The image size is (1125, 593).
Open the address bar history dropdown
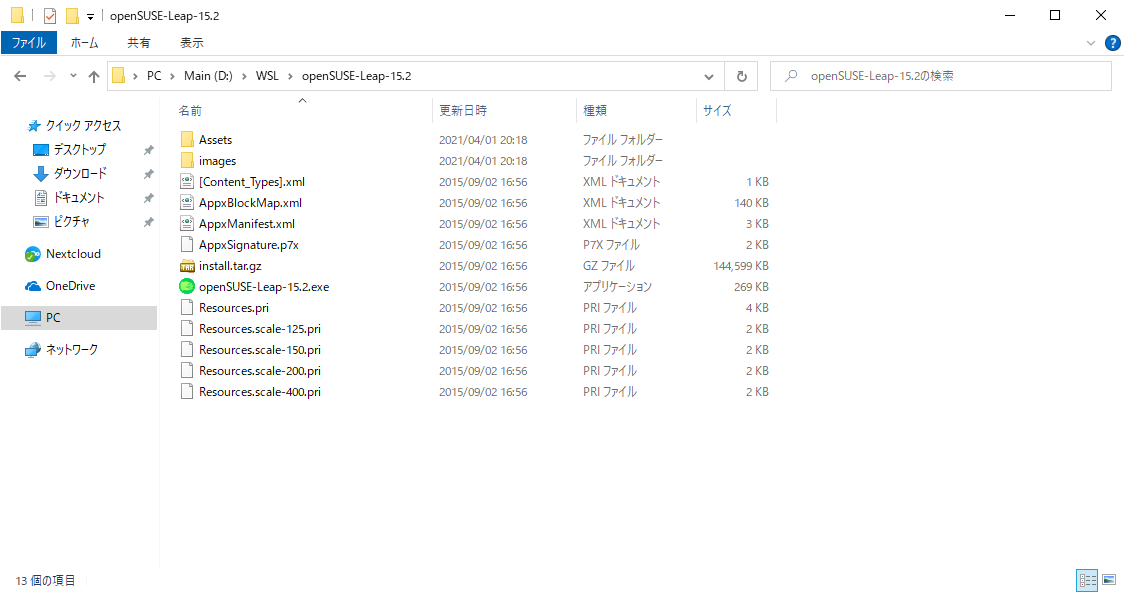(x=709, y=77)
